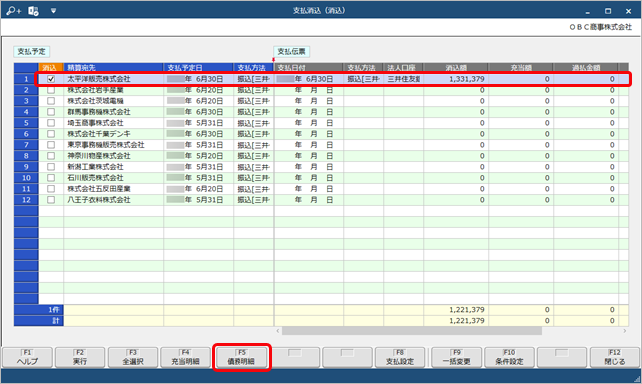Open F5 債務明細

(242, 357)
